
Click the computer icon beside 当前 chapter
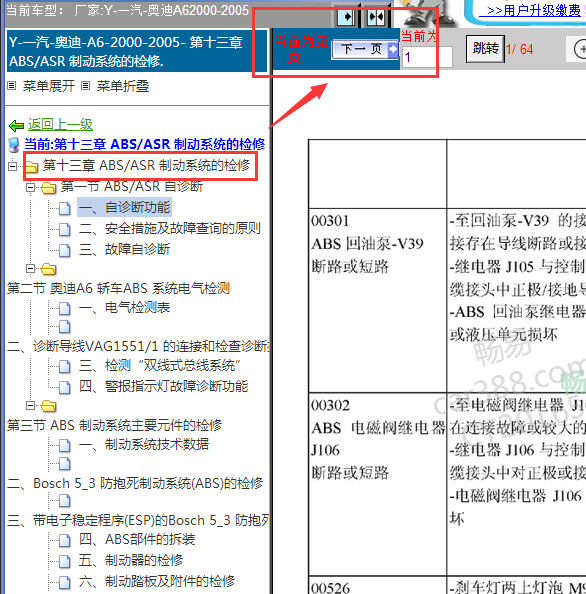14,145
